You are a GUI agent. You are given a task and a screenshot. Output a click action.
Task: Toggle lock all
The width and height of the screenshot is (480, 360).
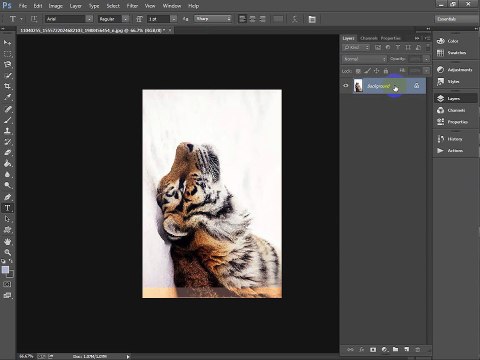(386, 71)
